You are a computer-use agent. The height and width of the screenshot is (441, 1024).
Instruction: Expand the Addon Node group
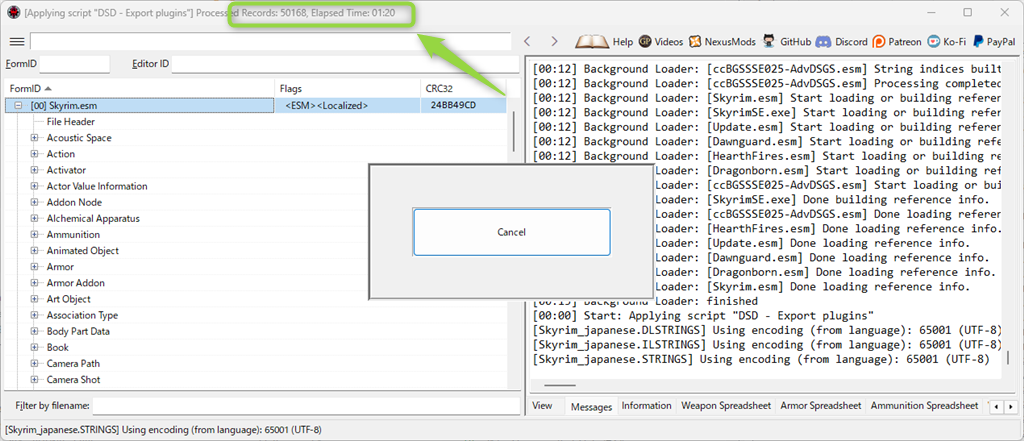35,203
